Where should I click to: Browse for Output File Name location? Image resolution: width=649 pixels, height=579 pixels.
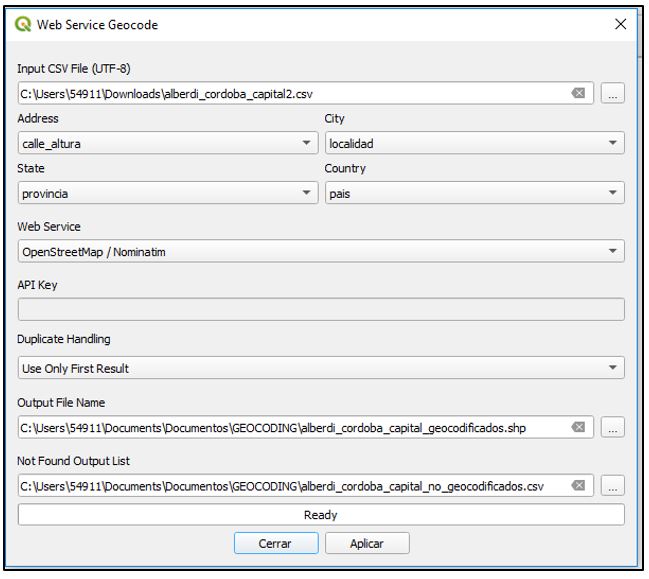tap(613, 427)
